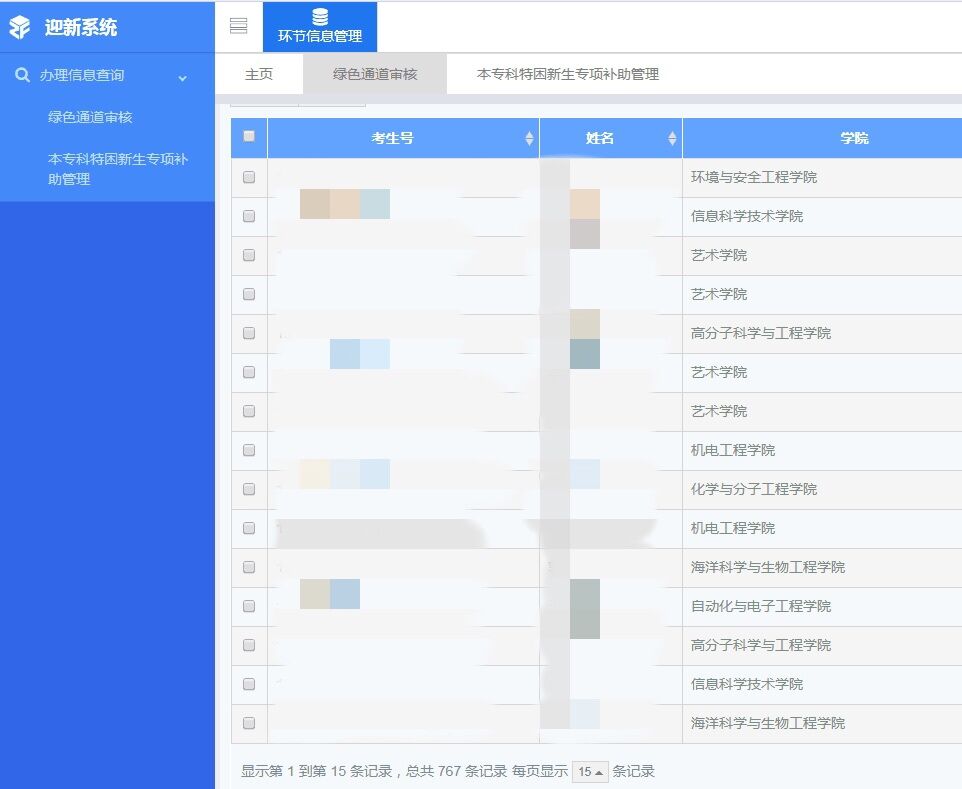Open 本专科特困新生专项补助管理 tab
The image size is (962, 789).
coord(567,74)
